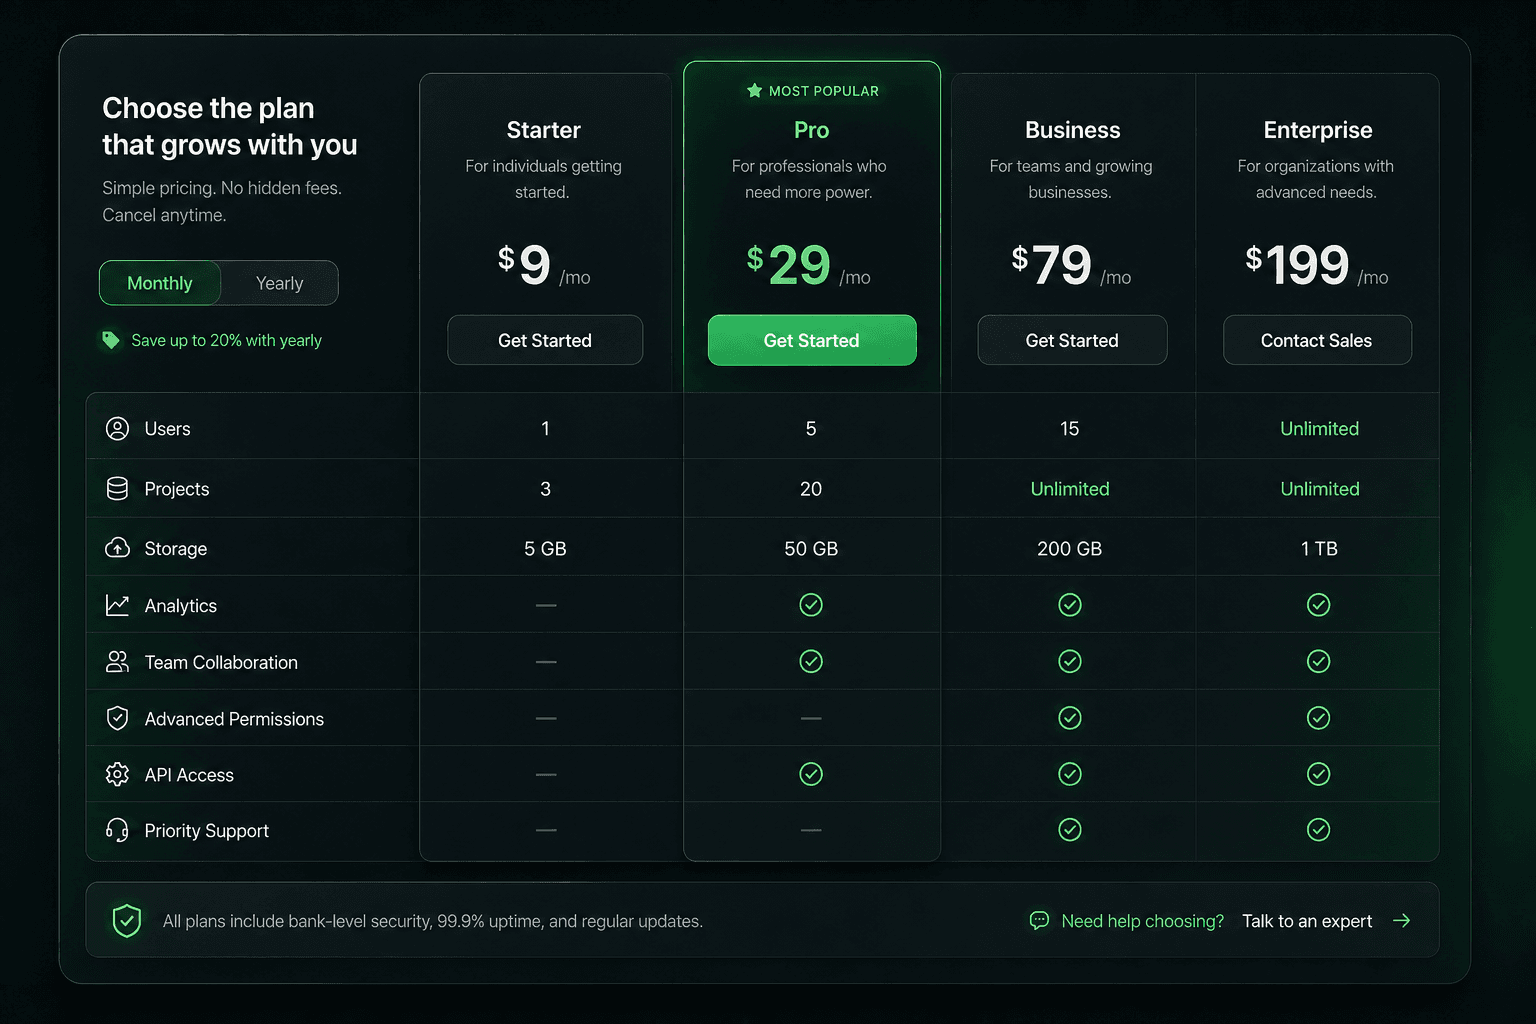
Task: Click the Starter plan title
Action: point(544,130)
